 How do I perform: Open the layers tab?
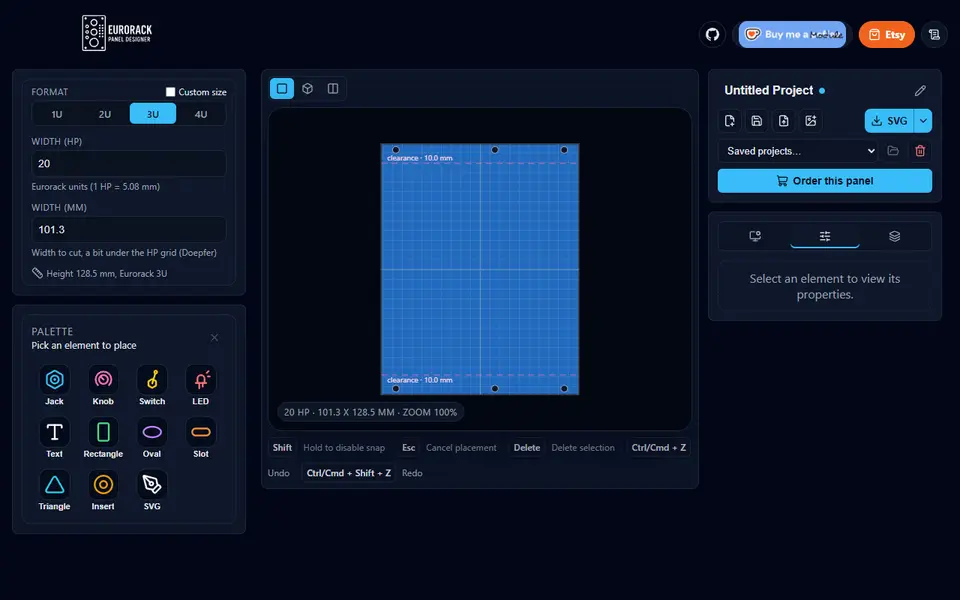point(894,236)
